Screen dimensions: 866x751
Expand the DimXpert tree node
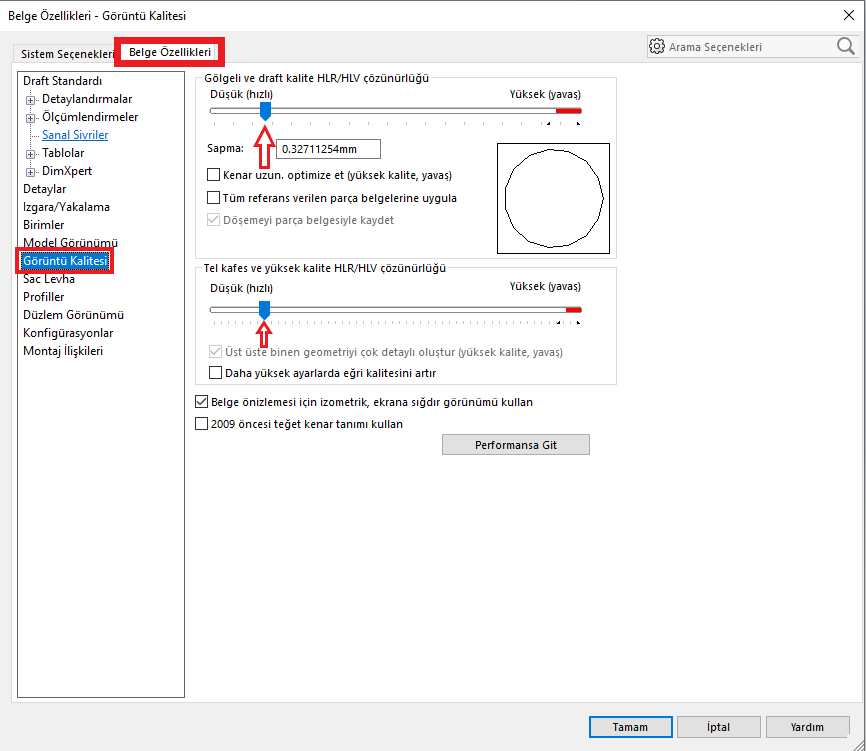pos(30,171)
